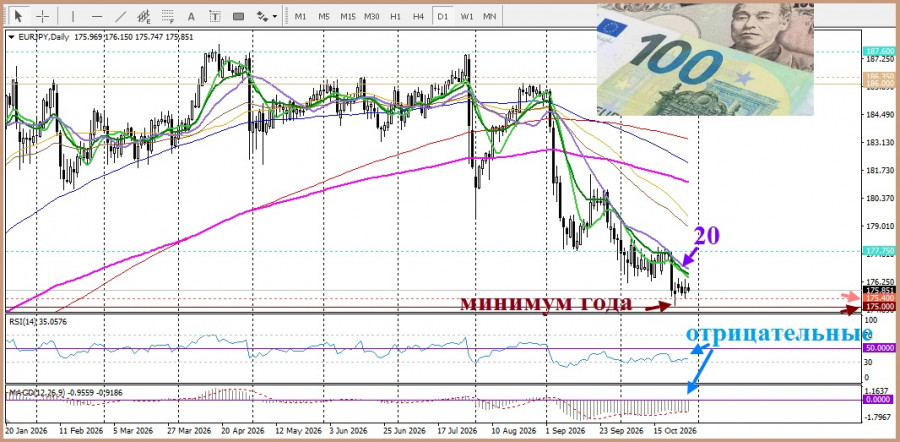Viewport: 900px width, 442px height.
Task: Switch chart to H4 timeframe
Action: click(x=418, y=17)
